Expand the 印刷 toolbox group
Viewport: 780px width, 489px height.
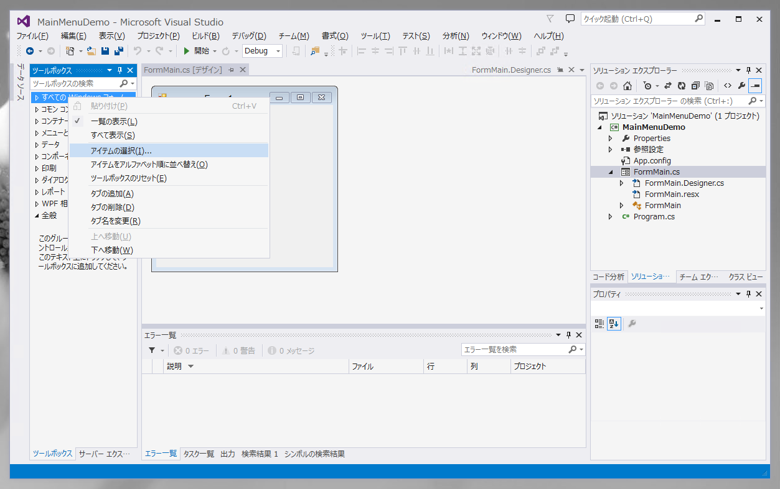coord(37,168)
